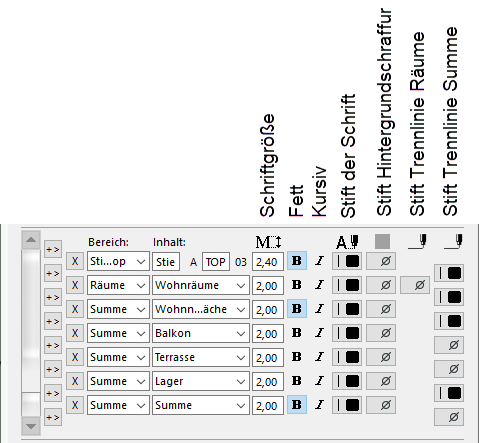Open the Summe Inhalt dropdown in last row
This screenshot has height=443, width=479.
(201, 406)
